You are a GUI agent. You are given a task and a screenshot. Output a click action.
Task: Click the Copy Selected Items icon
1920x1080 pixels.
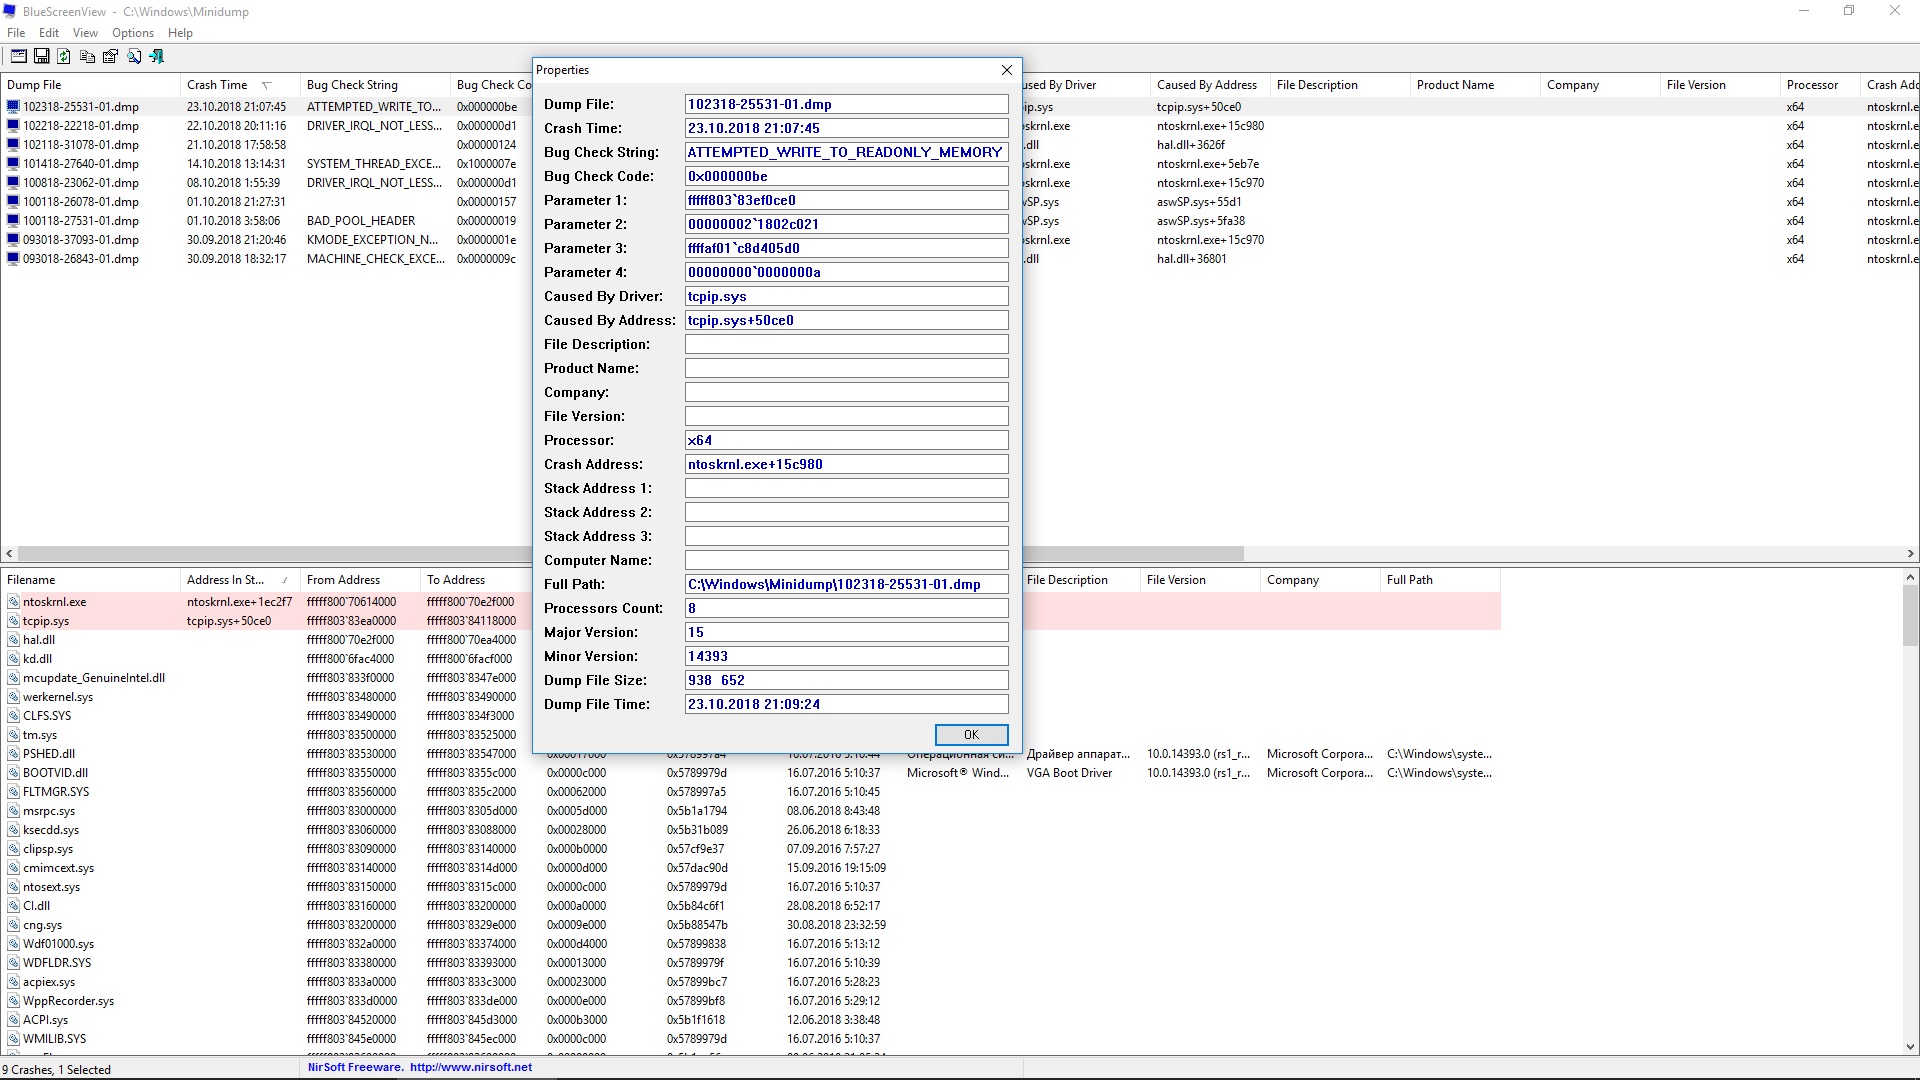click(x=87, y=57)
